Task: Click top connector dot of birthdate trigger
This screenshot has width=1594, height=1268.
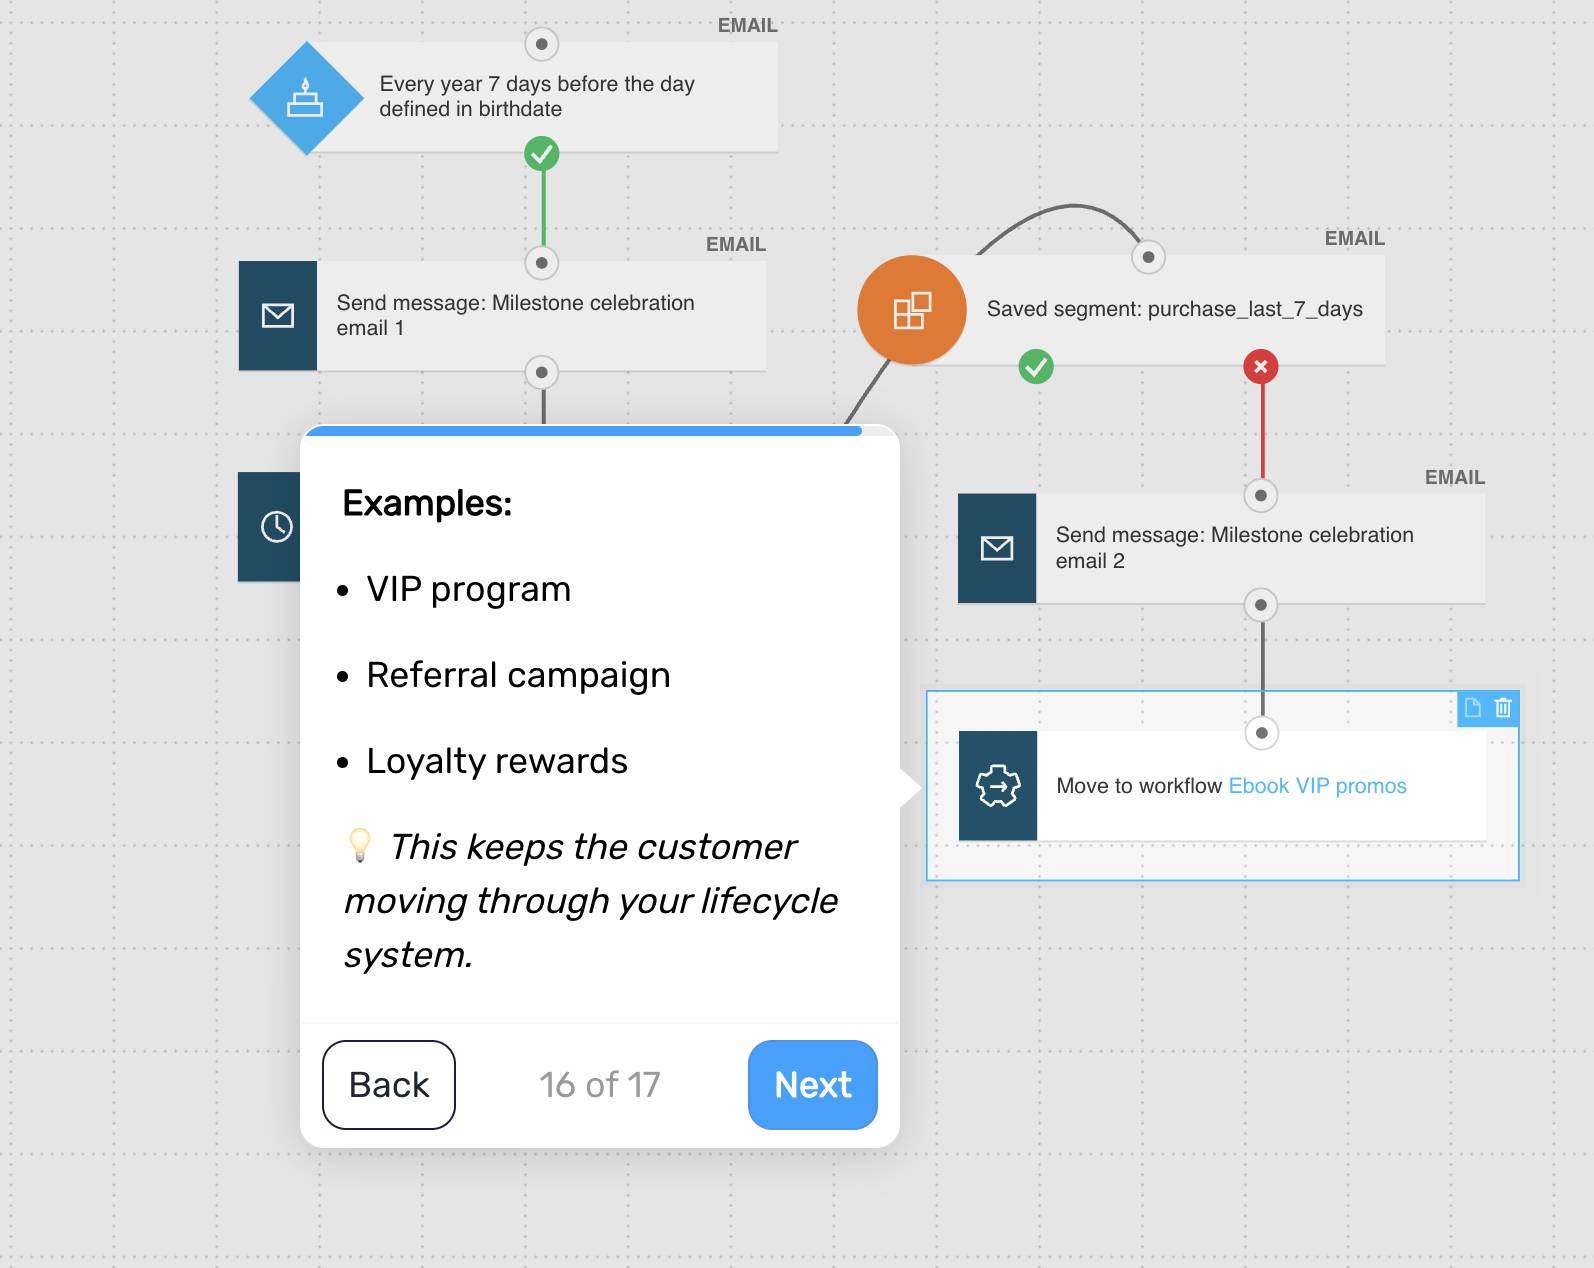Action: [x=542, y=44]
